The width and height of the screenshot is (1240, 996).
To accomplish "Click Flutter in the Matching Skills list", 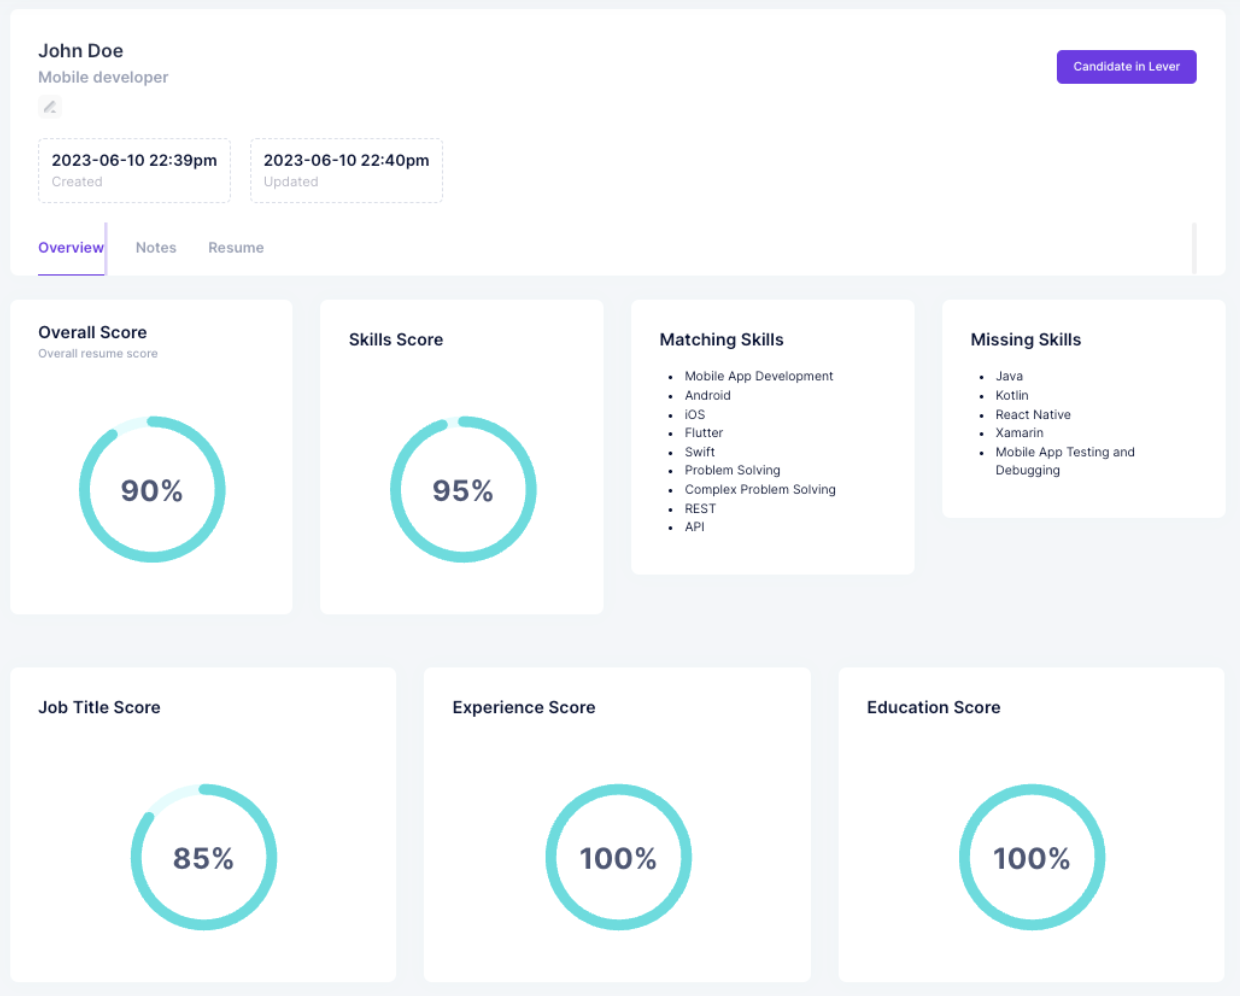I will click(703, 433).
